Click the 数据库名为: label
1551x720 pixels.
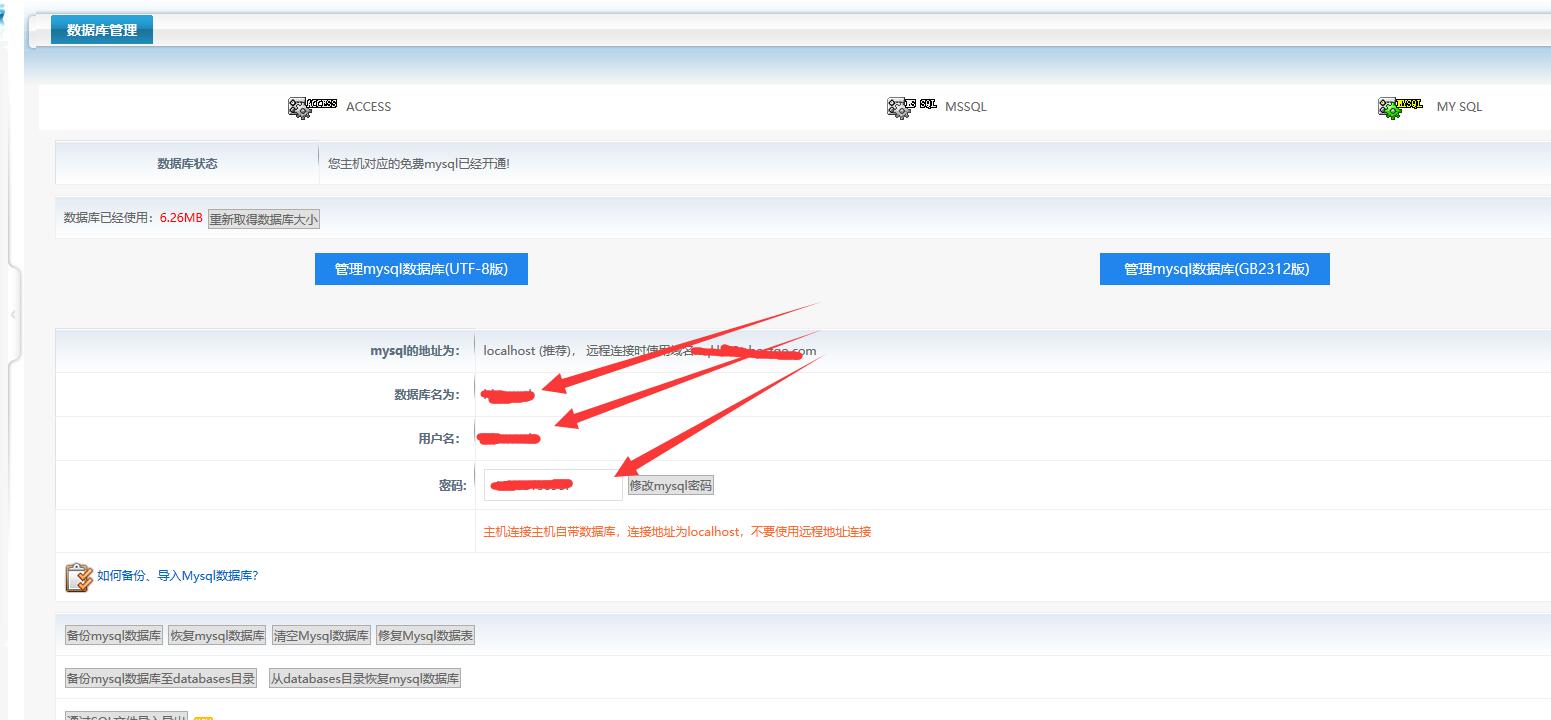coord(427,395)
